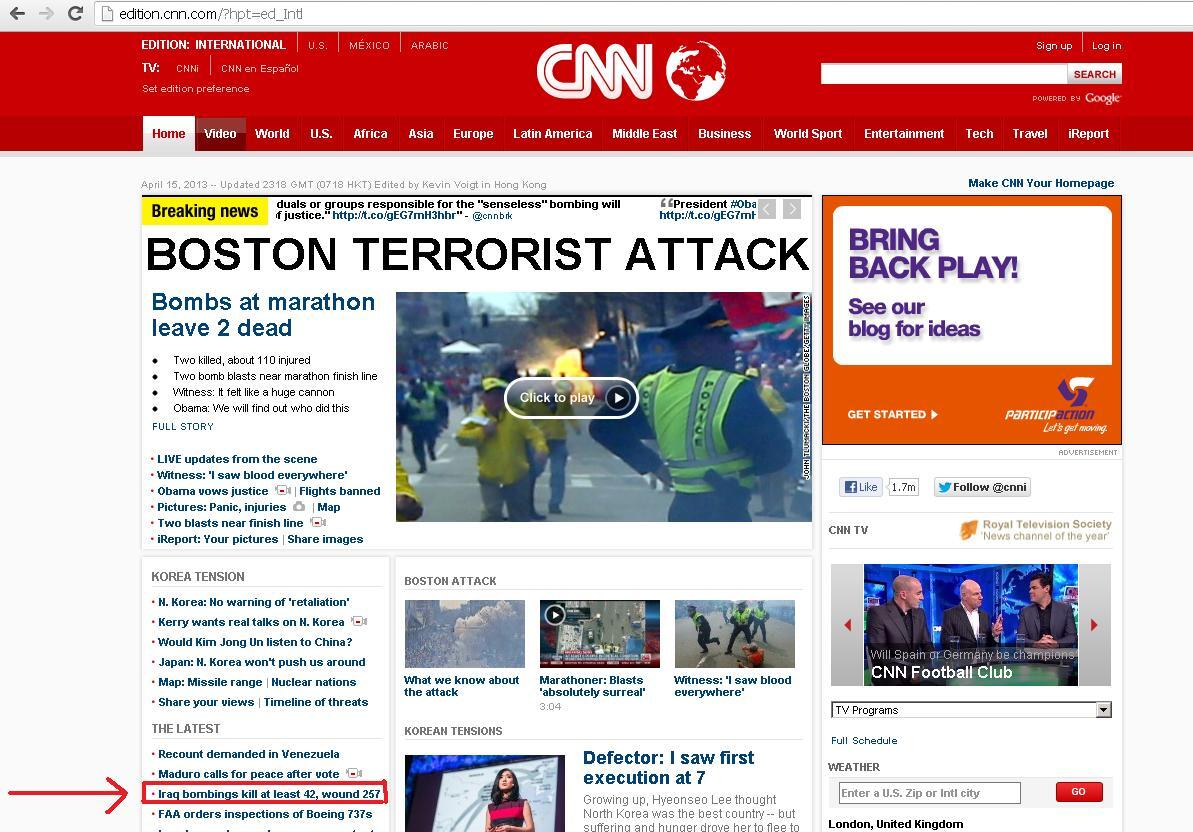
Task: Open the Video tab
Action: 220,134
